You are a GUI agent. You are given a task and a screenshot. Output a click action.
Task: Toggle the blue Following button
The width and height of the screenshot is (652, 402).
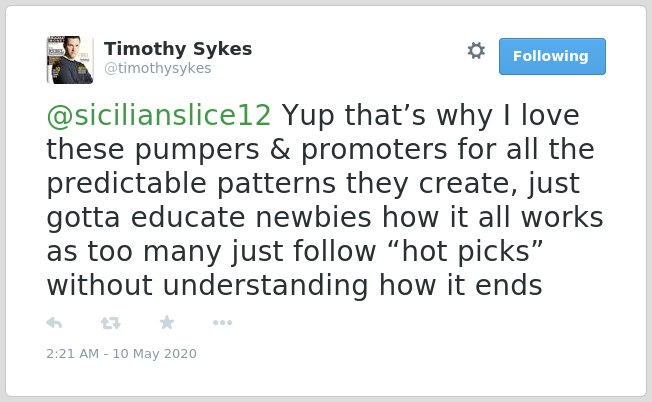point(552,57)
